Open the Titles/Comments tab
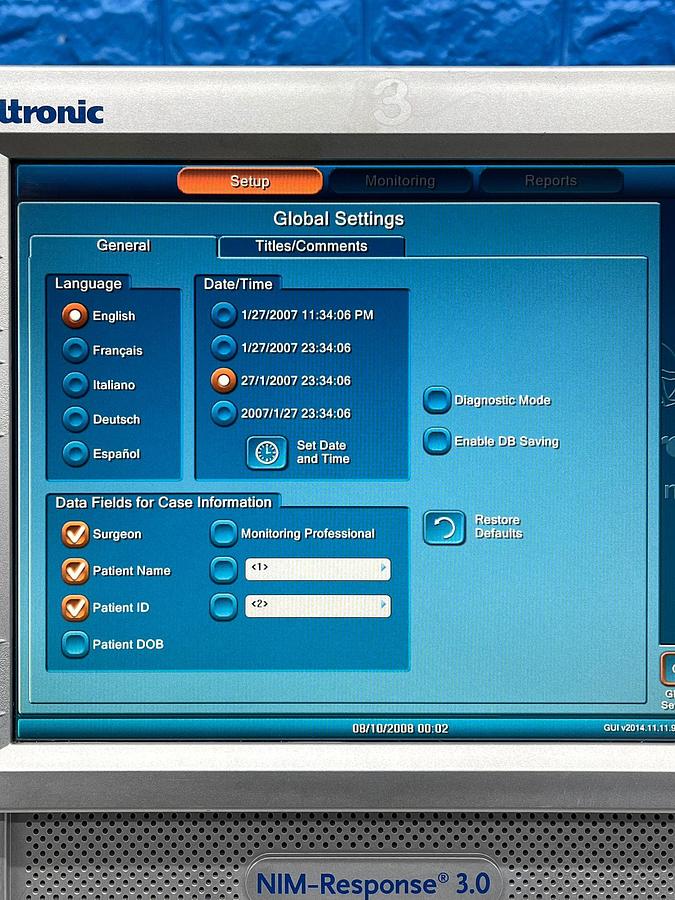675x900 pixels. click(311, 246)
